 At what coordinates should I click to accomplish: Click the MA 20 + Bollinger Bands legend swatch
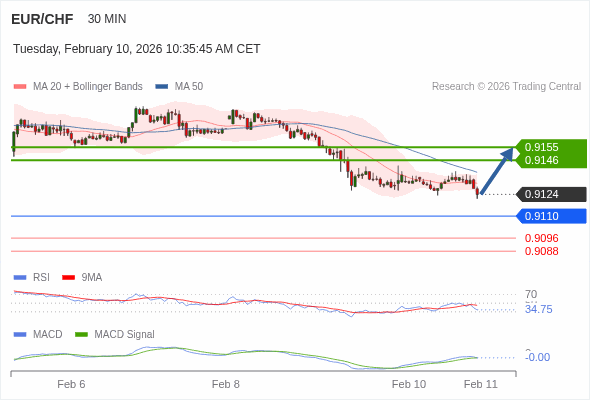point(20,87)
